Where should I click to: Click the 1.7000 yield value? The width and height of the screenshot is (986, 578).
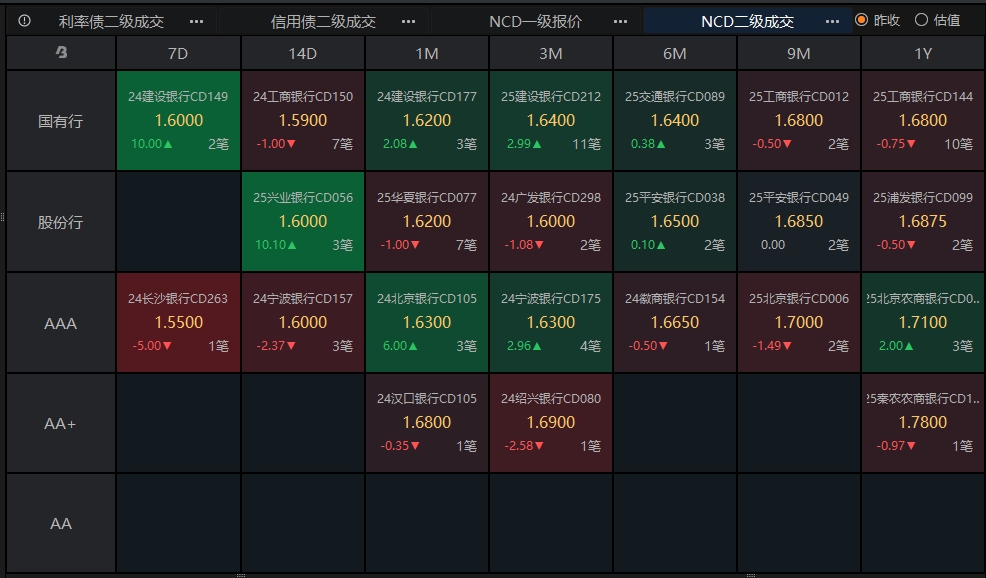[799, 322]
